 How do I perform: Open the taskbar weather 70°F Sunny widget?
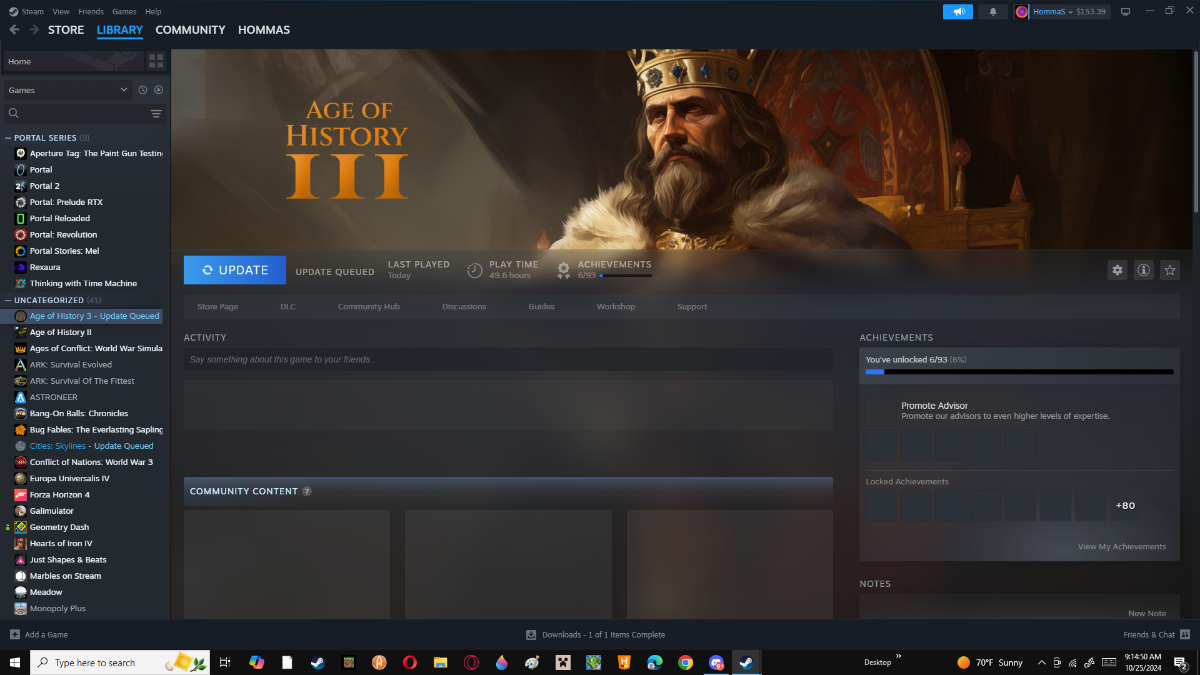990,662
